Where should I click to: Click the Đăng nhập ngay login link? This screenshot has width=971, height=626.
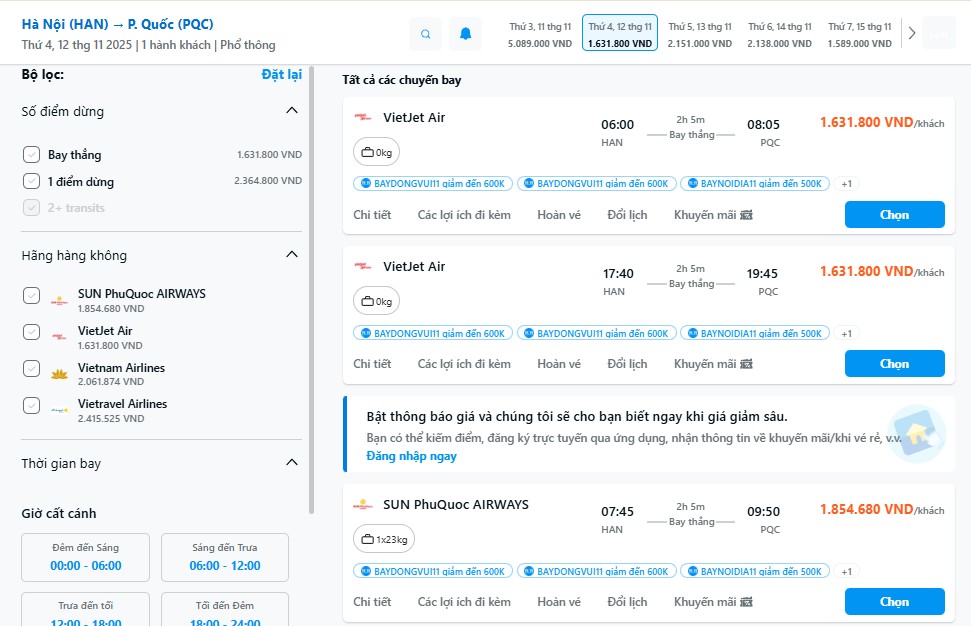click(411, 456)
